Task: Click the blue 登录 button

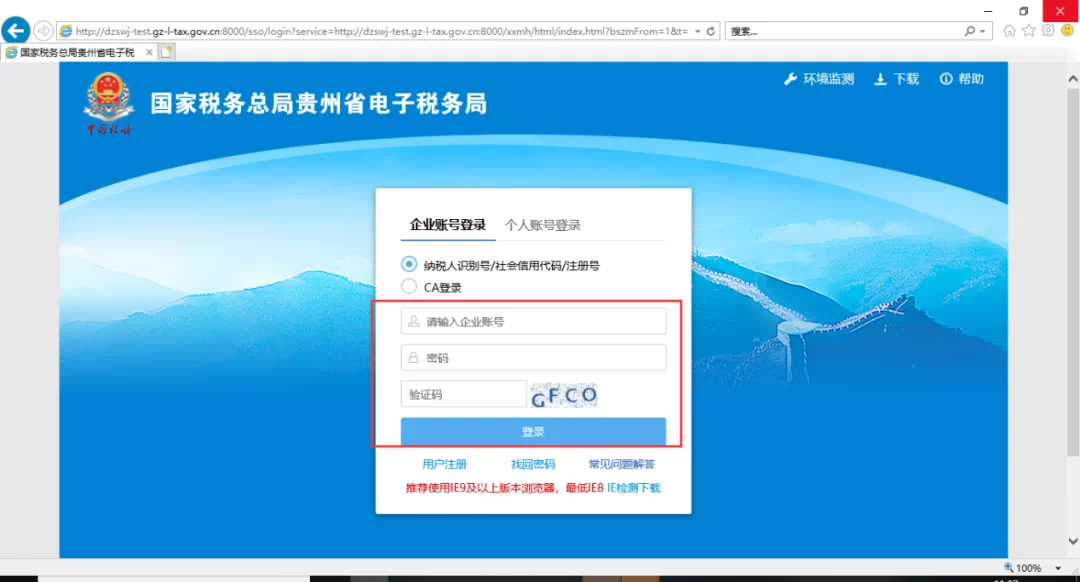Action: (533, 432)
